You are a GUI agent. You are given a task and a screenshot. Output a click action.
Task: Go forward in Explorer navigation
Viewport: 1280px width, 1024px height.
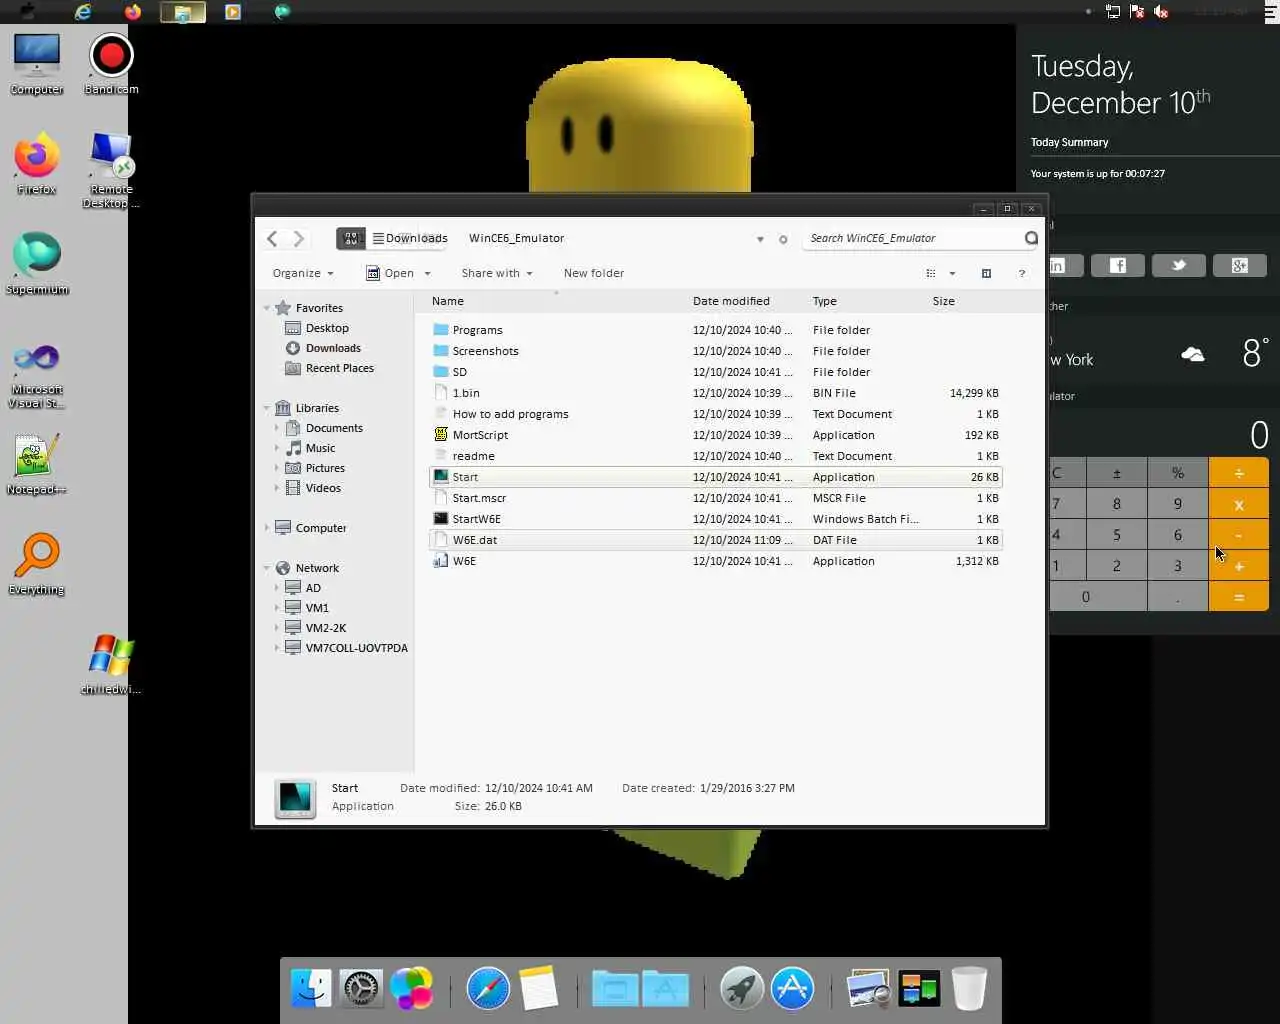click(x=298, y=238)
